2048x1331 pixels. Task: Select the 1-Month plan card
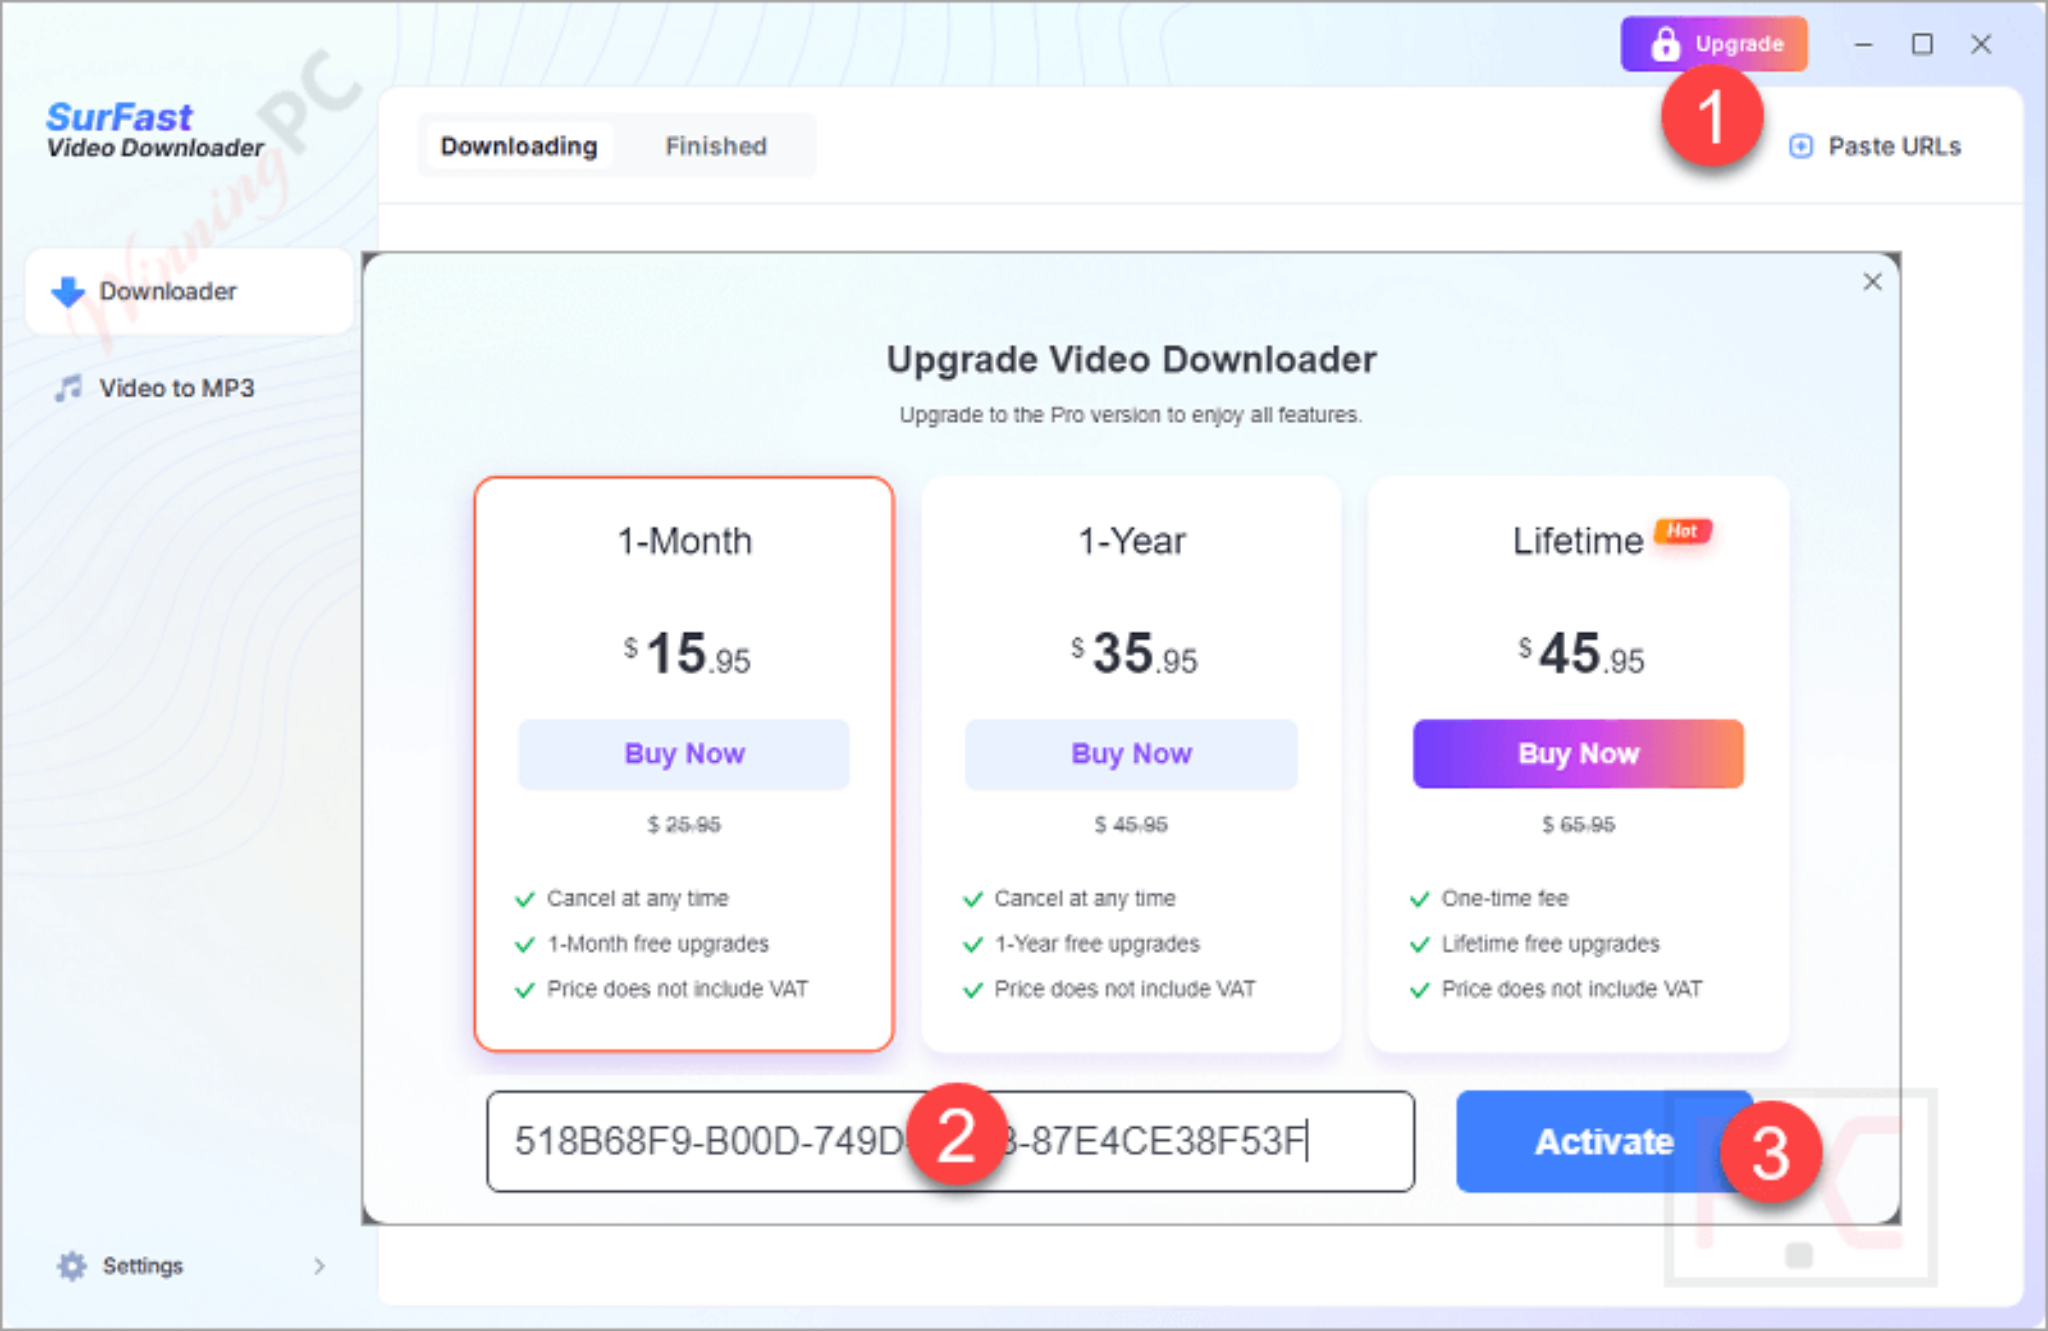coord(684,764)
